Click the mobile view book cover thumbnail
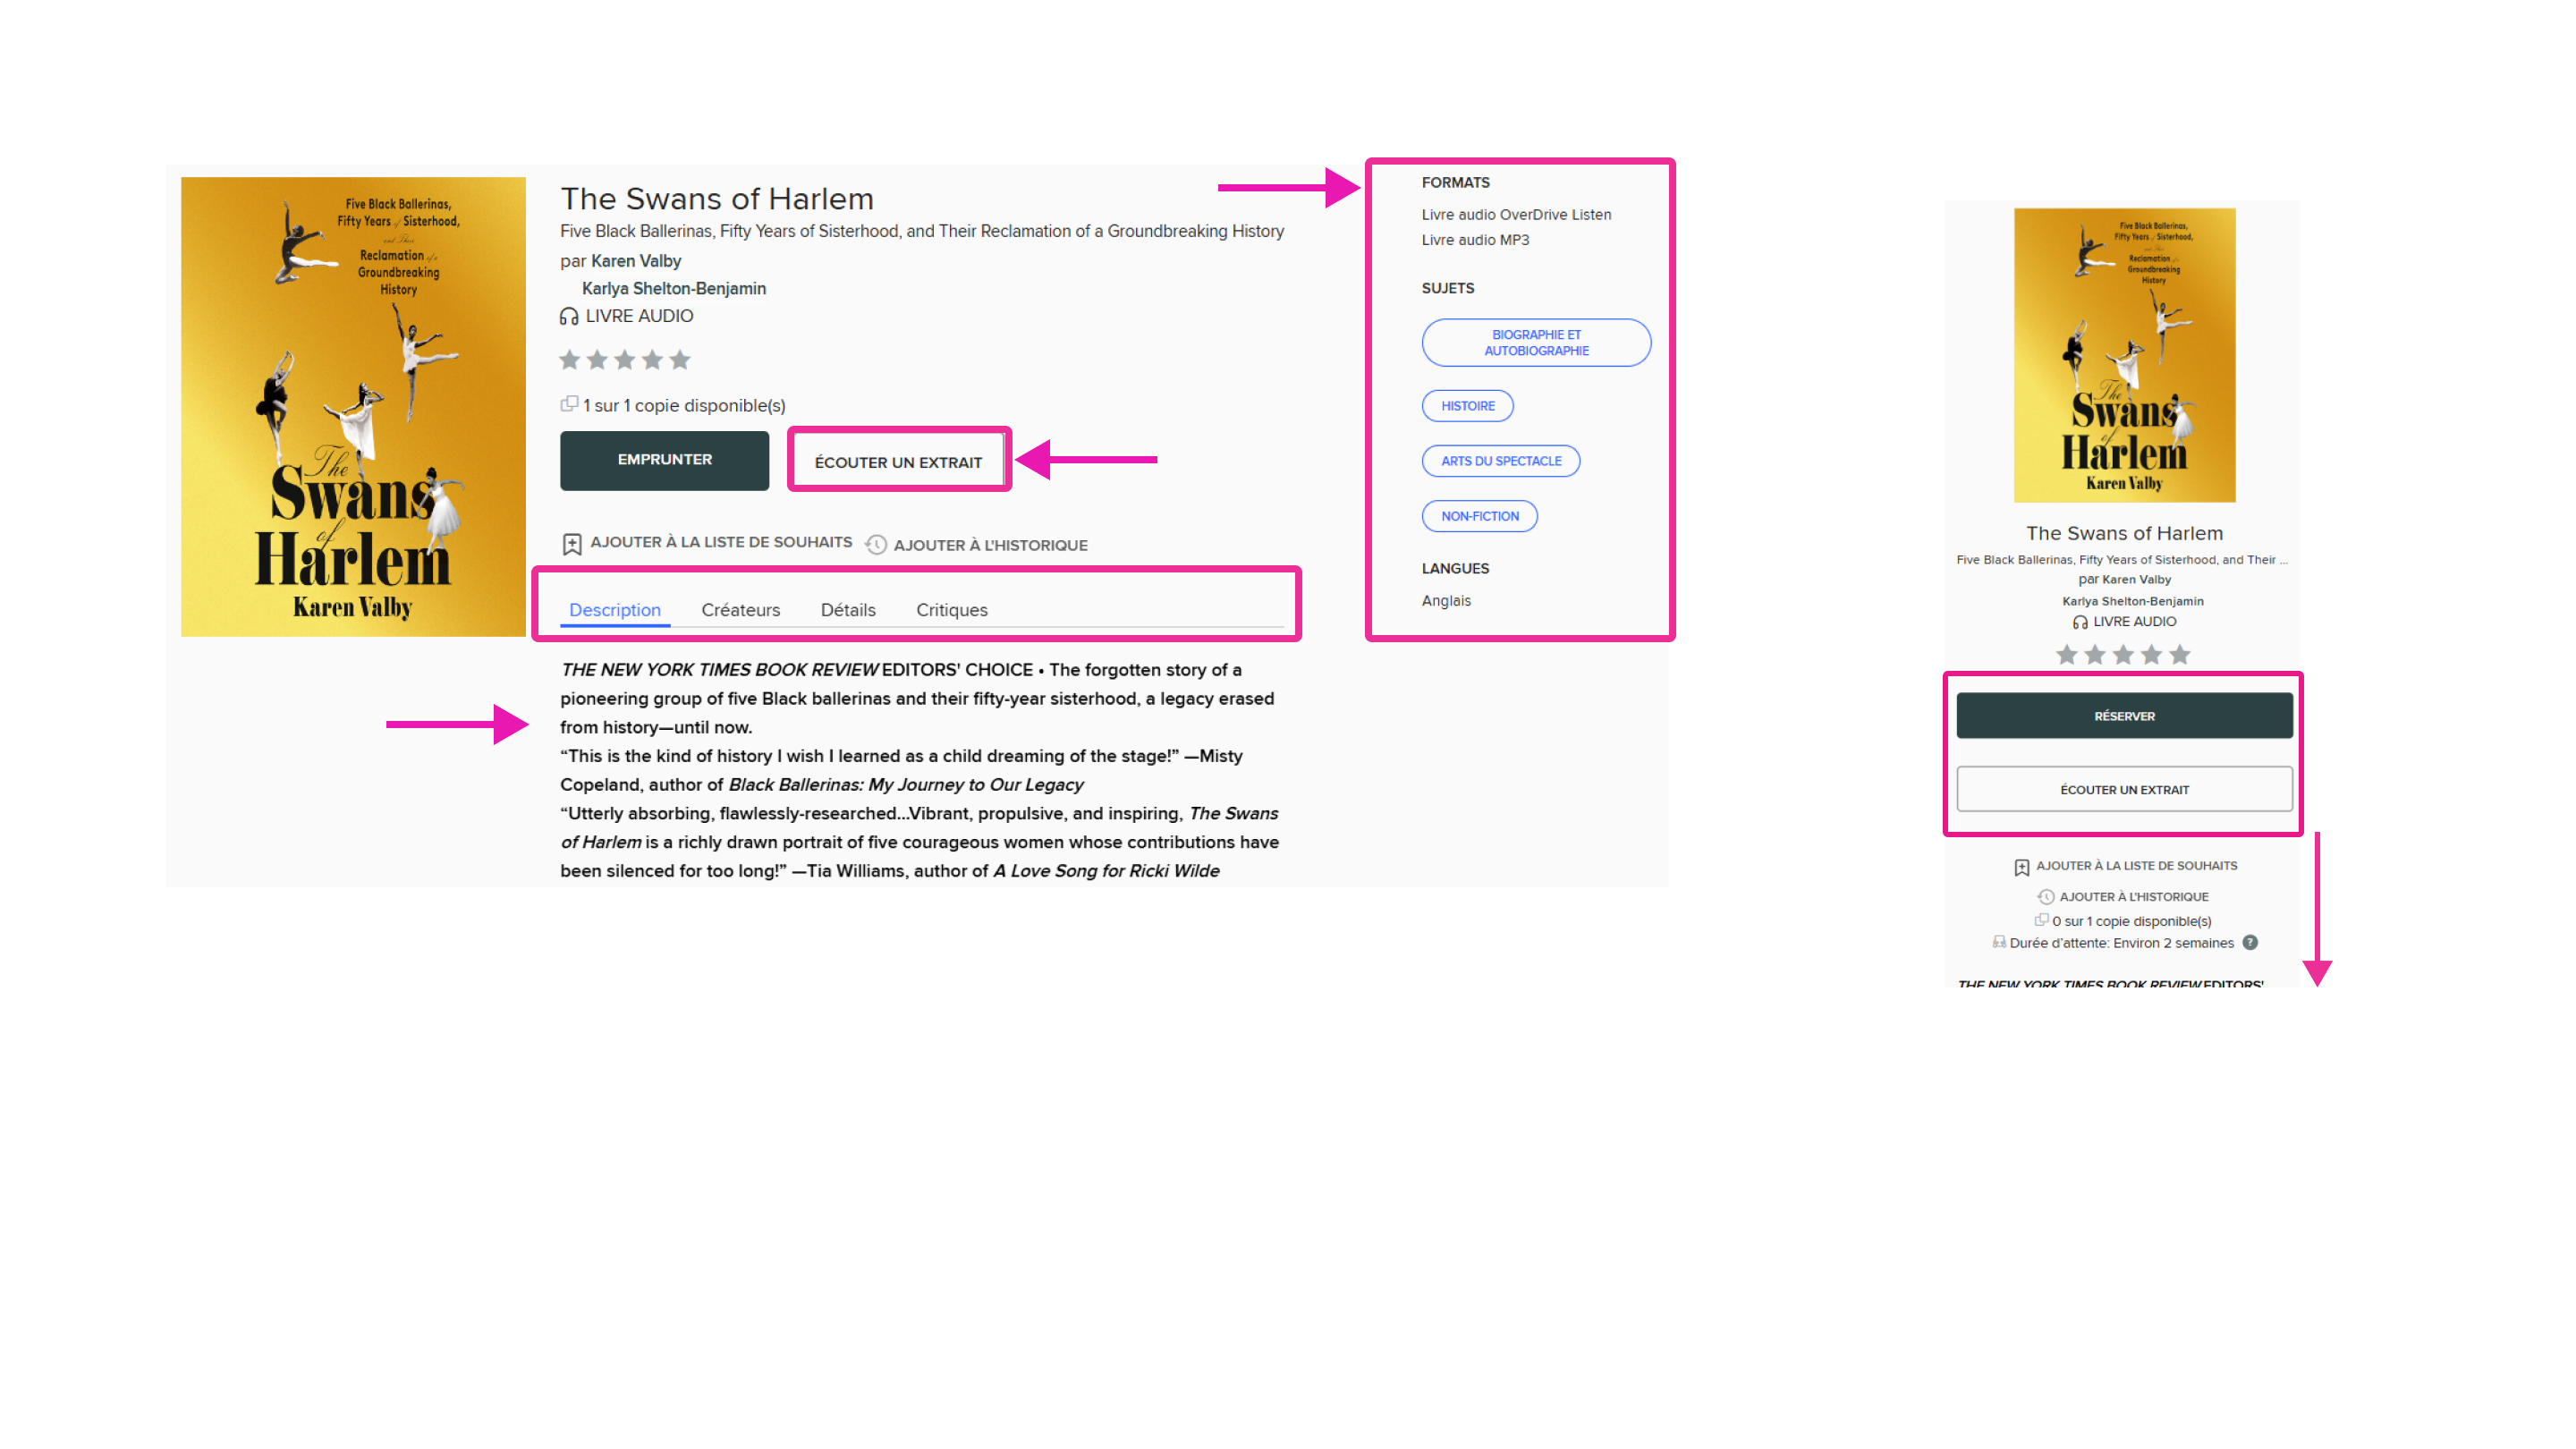This screenshot has width=2576, height=1449. click(2124, 355)
